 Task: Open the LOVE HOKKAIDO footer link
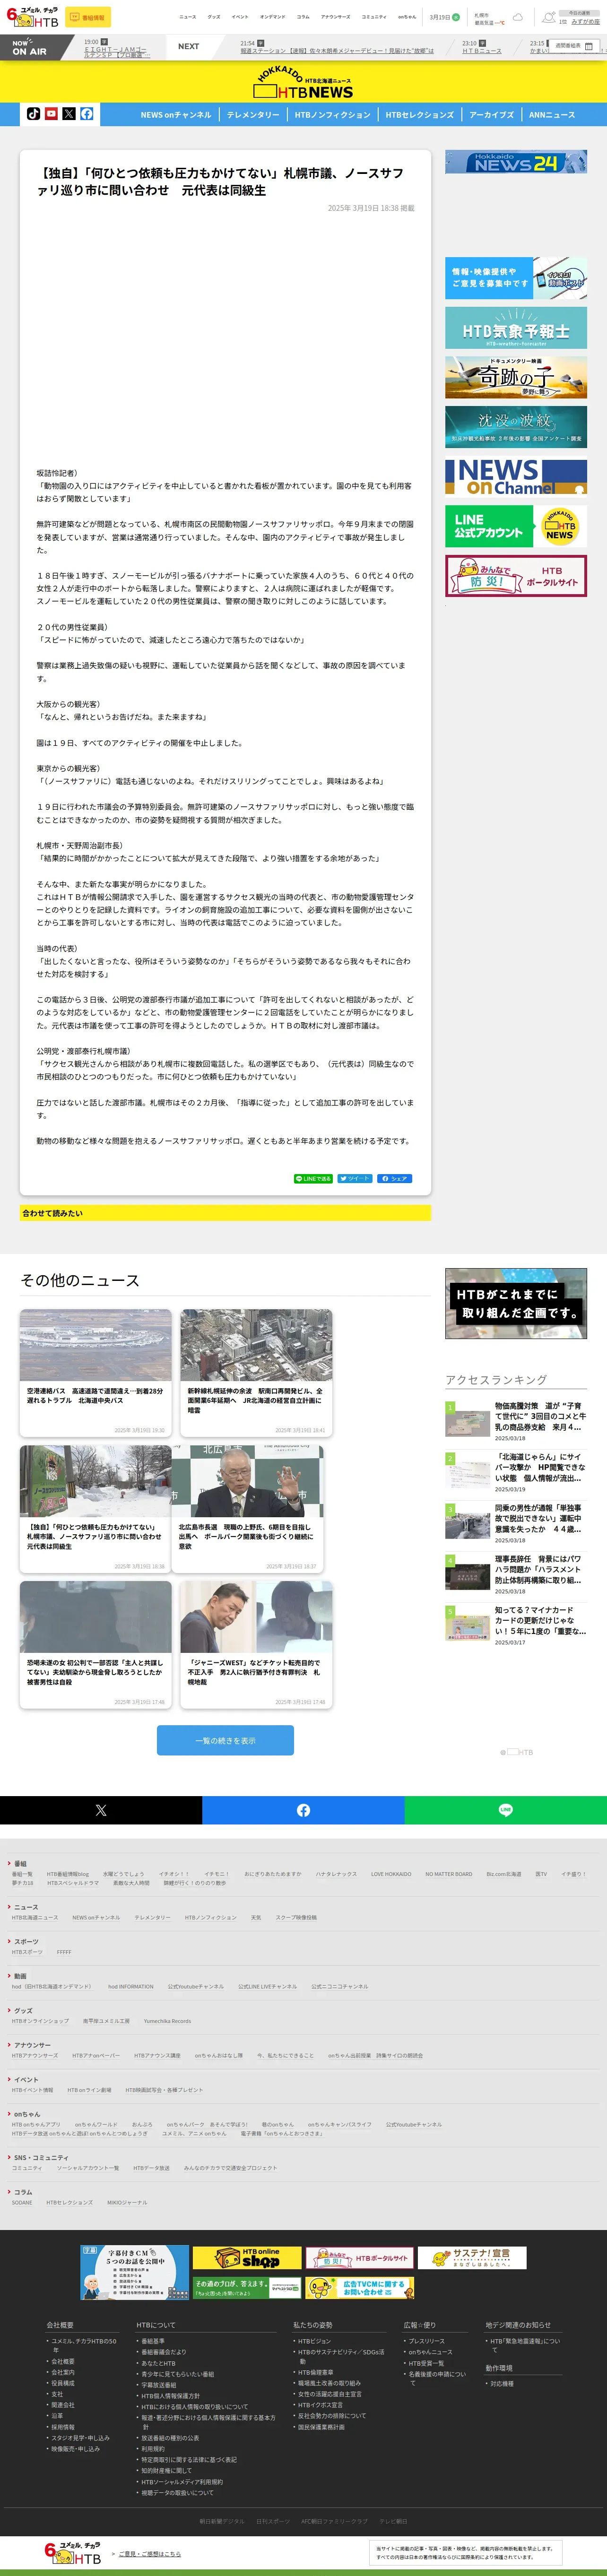391,1874
